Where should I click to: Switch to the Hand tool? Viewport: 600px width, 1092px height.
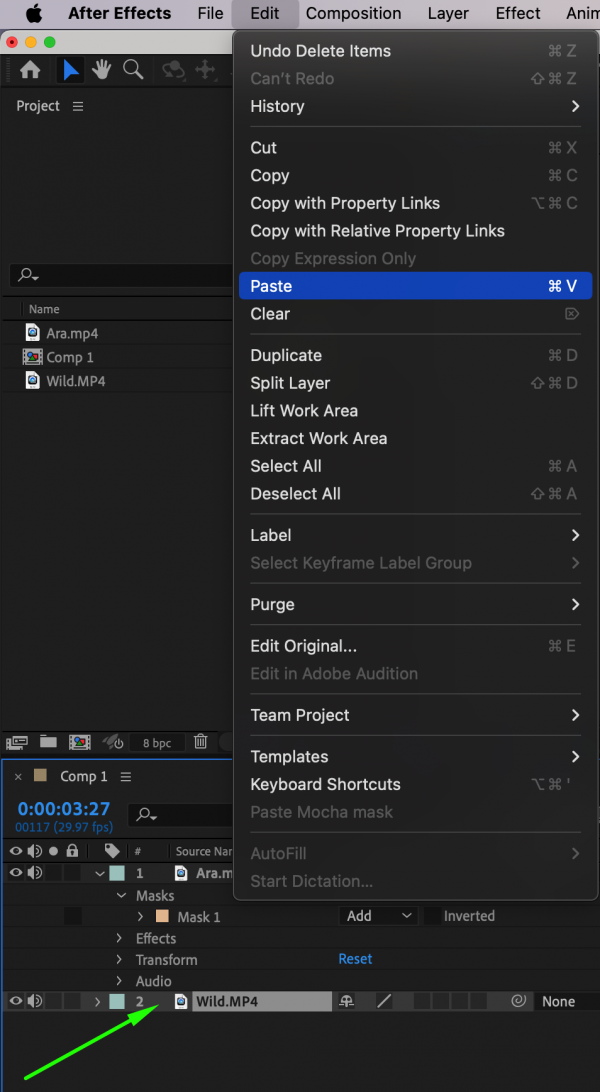click(102, 70)
